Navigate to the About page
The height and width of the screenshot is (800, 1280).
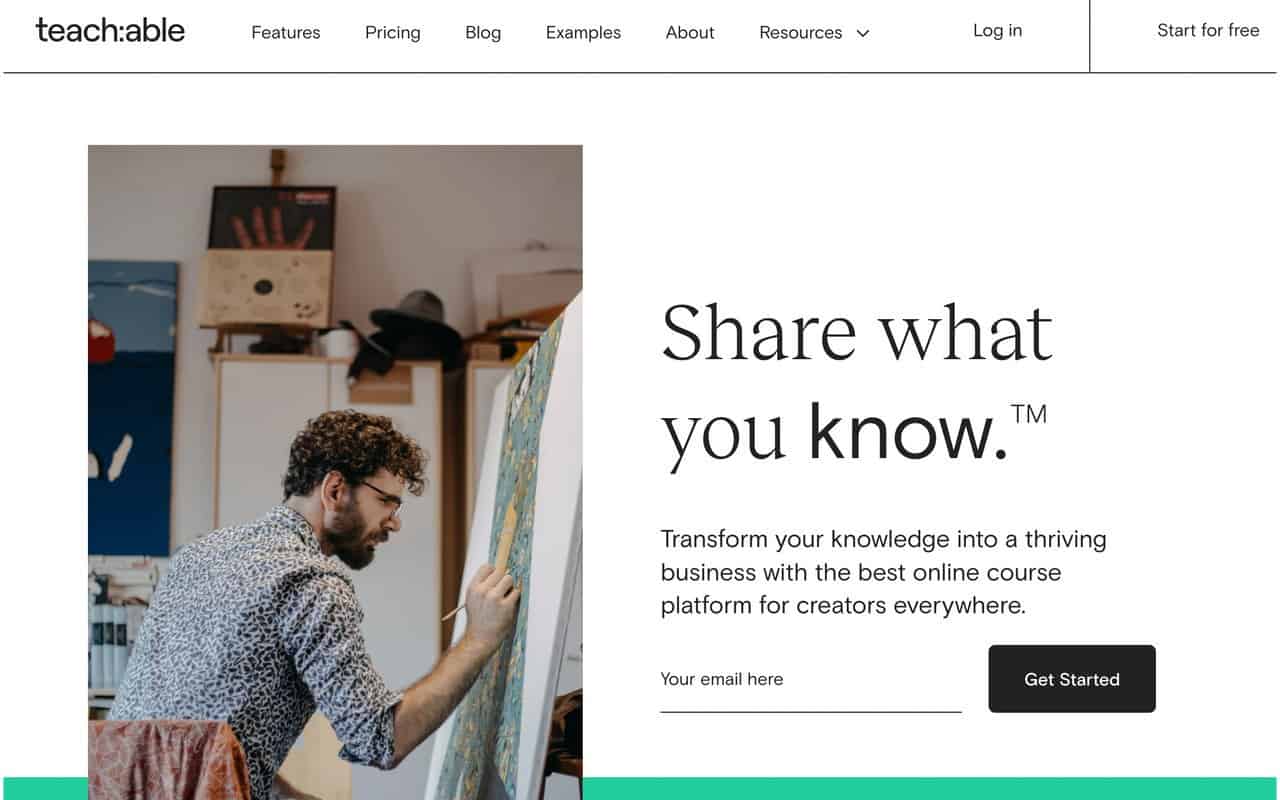pyautogui.click(x=689, y=32)
